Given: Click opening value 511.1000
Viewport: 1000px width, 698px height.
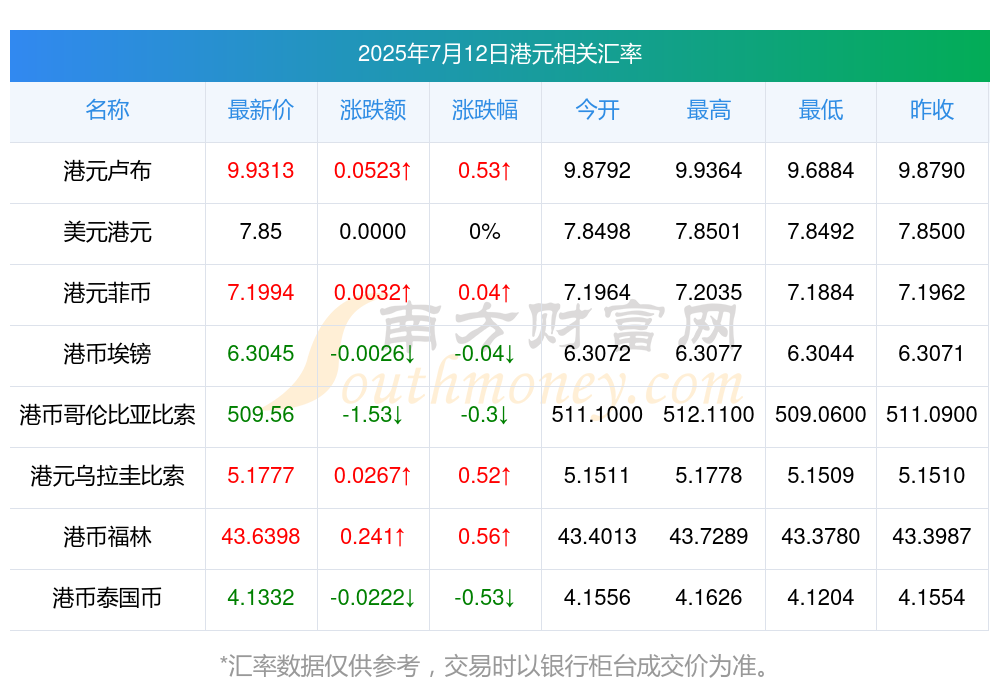Looking at the screenshot, I should pyautogui.click(x=597, y=415).
